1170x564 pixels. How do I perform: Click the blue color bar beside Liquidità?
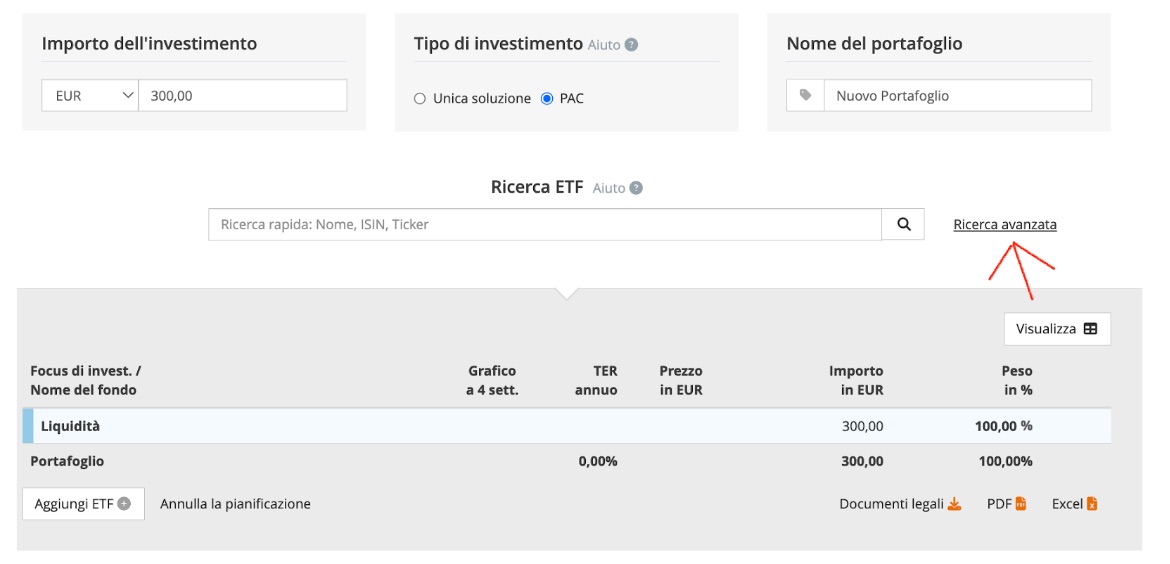(x=26, y=426)
